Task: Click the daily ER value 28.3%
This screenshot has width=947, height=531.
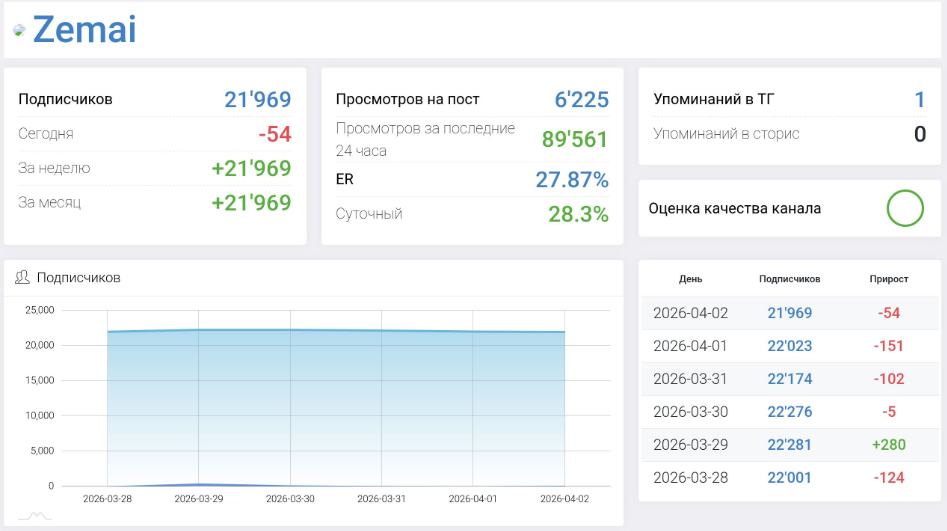Action: click(579, 214)
